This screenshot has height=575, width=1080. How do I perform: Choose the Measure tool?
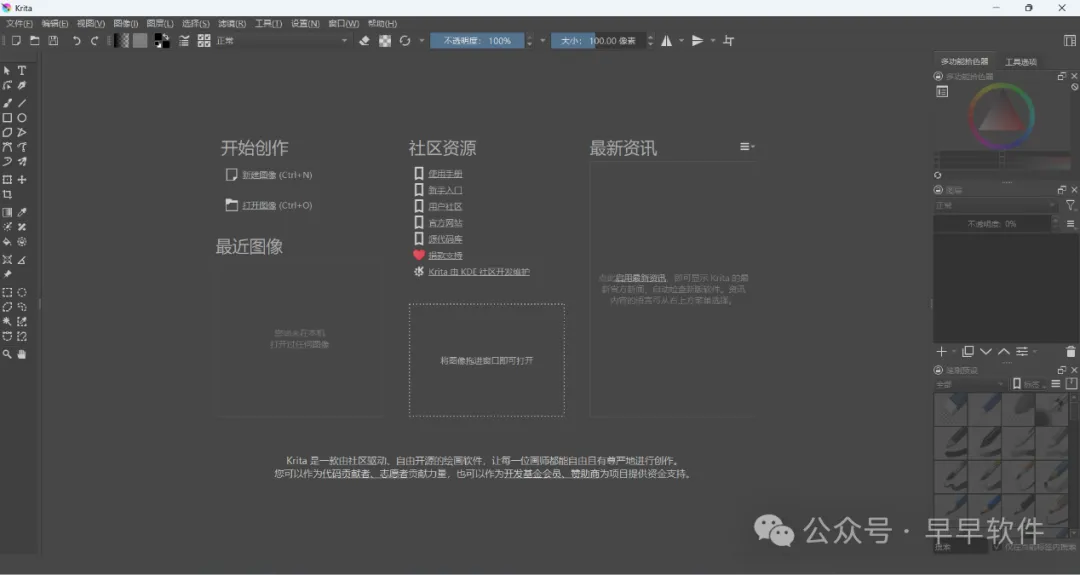22,260
